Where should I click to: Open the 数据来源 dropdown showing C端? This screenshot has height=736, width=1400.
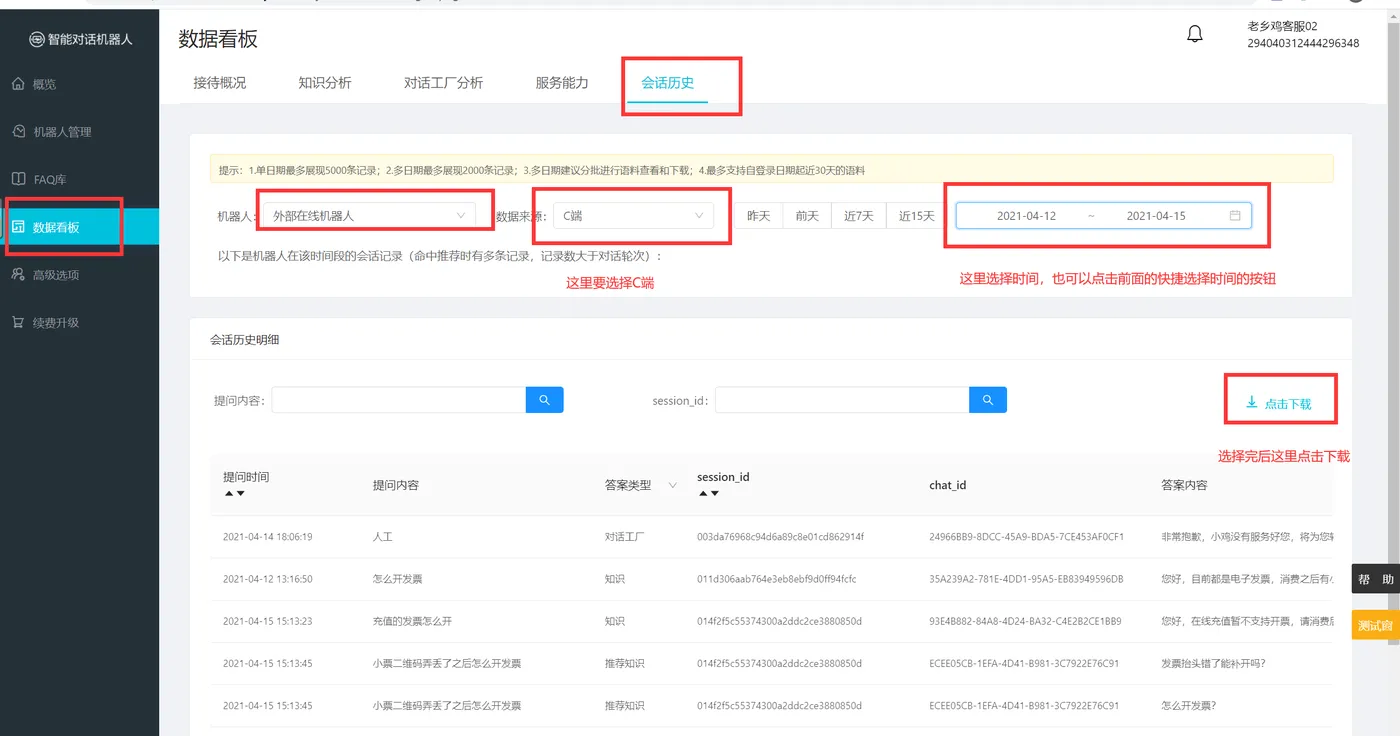(635, 215)
